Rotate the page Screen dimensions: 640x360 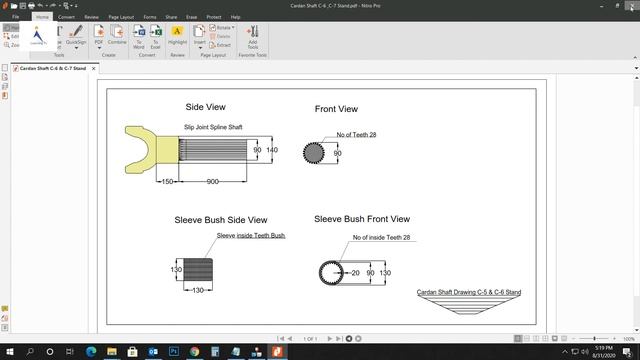tap(220, 27)
